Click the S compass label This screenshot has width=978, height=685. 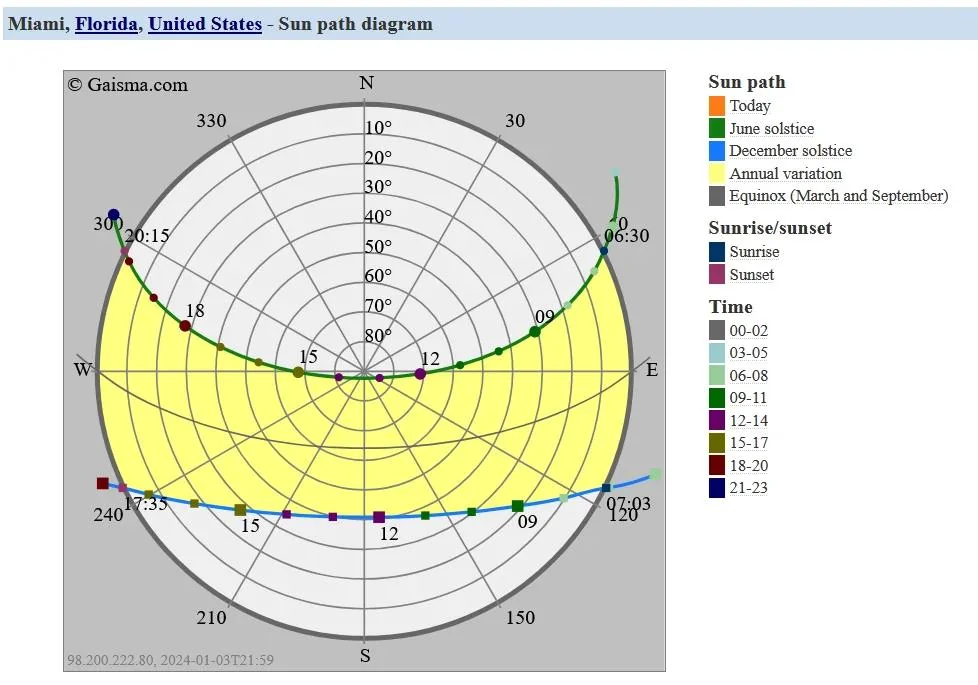pos(366,656)
